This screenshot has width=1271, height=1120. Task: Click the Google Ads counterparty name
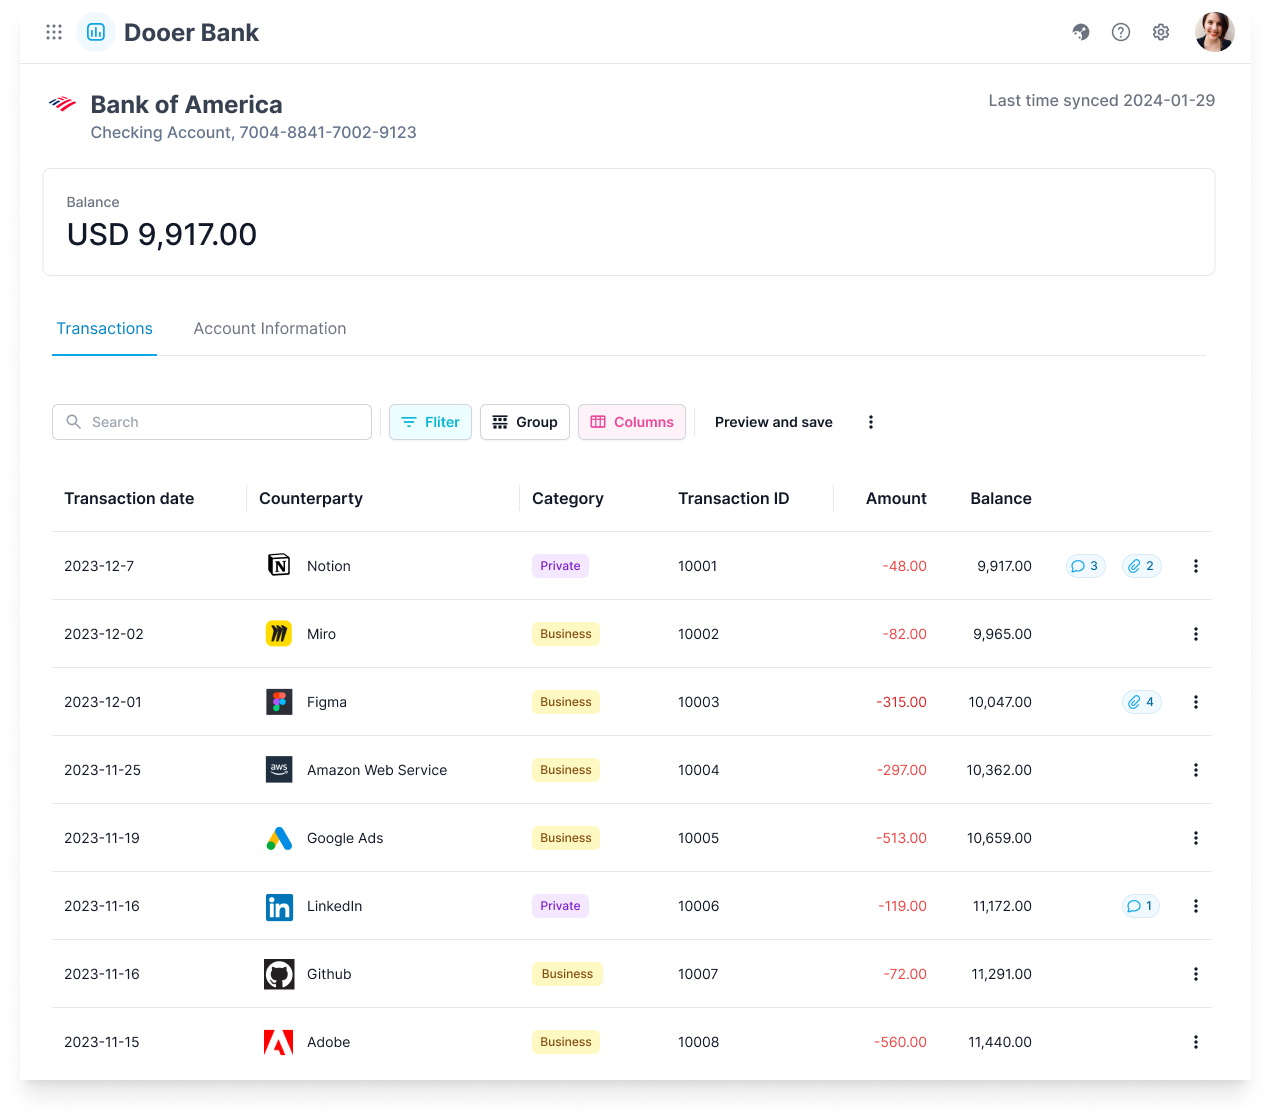tap(345, 838)
